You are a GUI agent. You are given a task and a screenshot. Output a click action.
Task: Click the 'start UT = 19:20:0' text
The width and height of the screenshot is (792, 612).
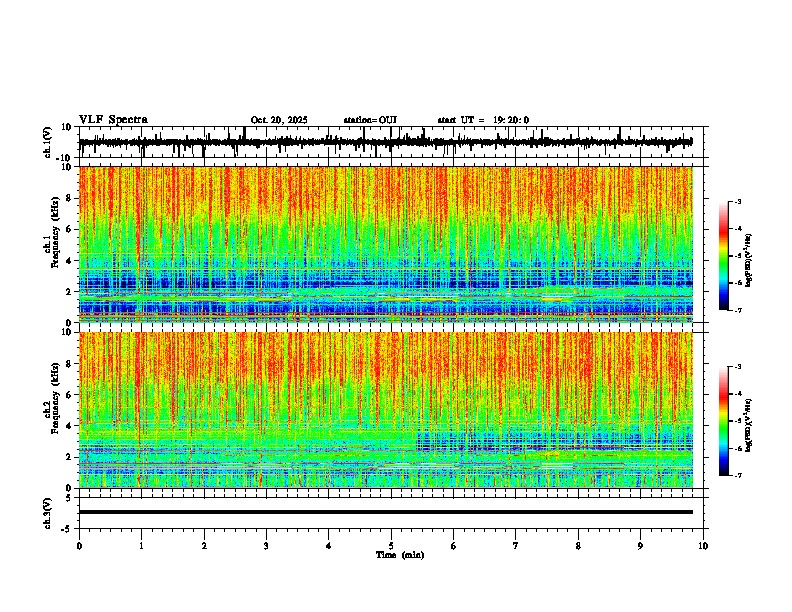[483, 120]
